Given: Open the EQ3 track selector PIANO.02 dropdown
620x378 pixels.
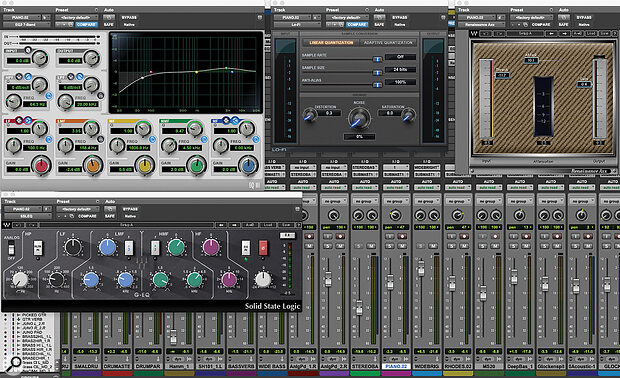Looking at the screenshot, I should point(22,17).
